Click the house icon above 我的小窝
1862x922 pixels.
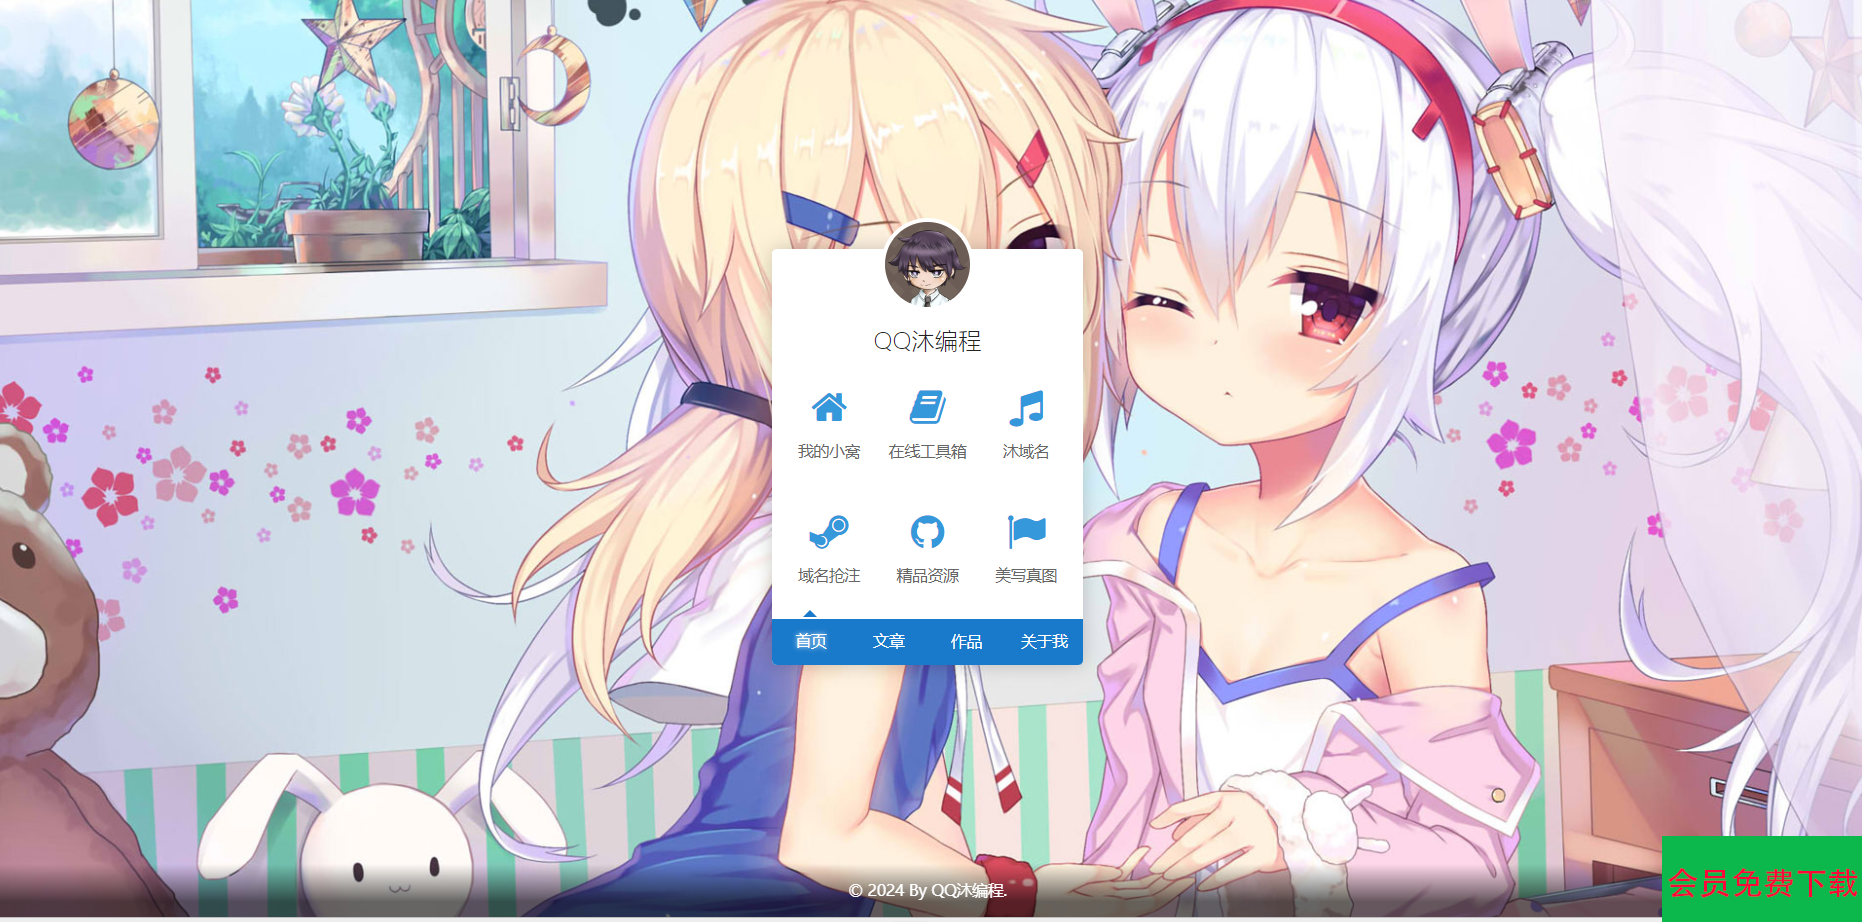[x=828, y=408]
